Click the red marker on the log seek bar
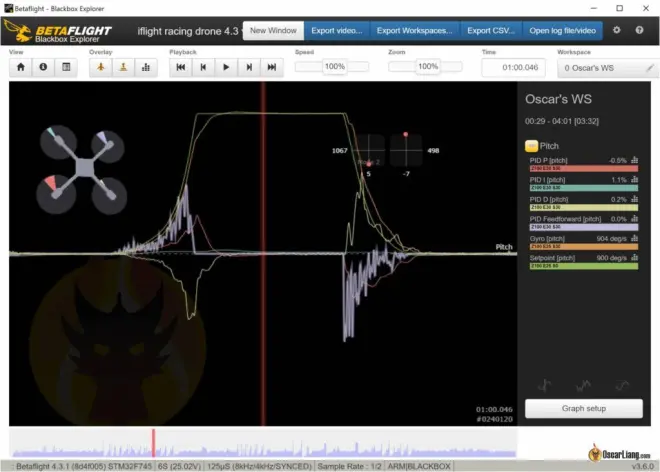 pyautogui.click(x=154, y=443)
